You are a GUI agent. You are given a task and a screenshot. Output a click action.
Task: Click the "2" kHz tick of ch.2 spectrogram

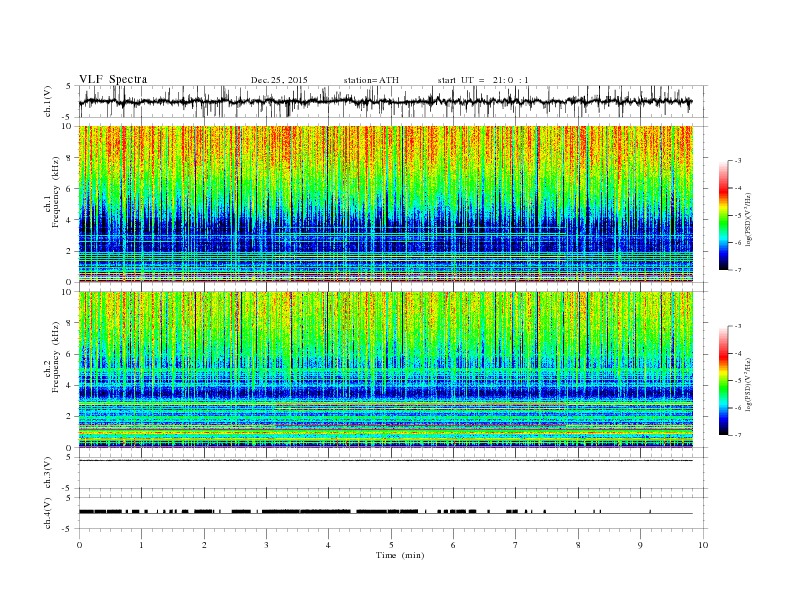point(70,417)
